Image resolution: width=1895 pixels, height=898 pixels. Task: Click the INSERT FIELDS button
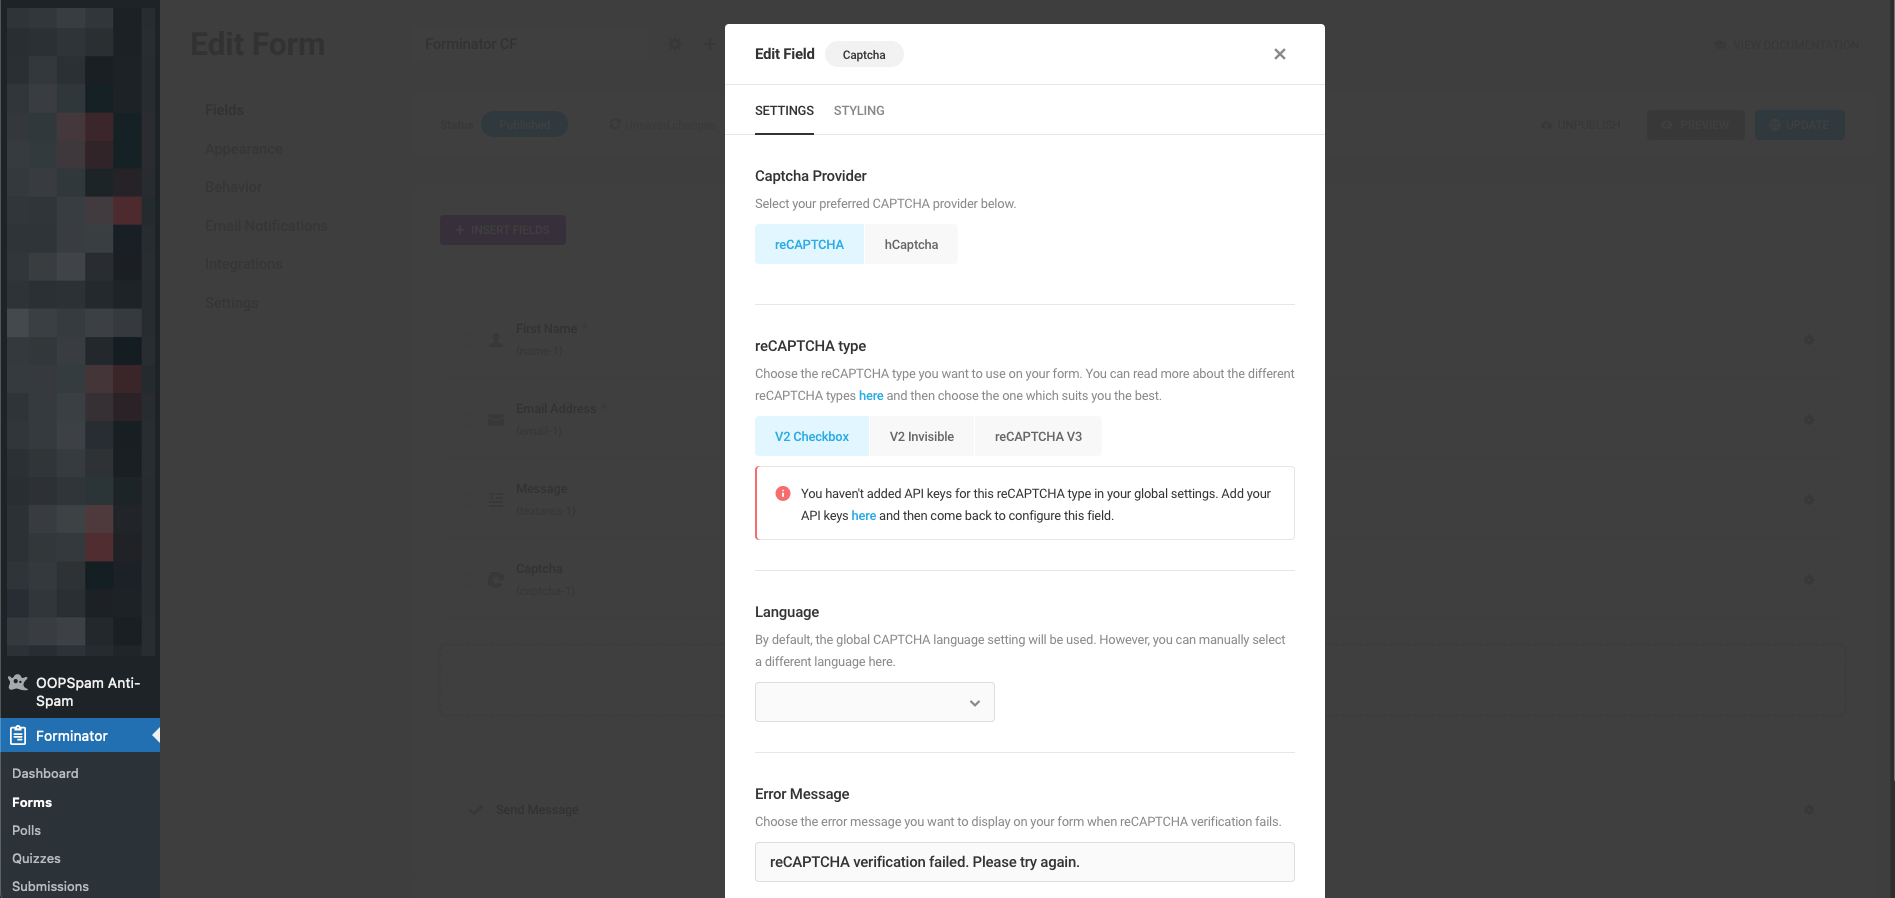click(x=503, y=230)
